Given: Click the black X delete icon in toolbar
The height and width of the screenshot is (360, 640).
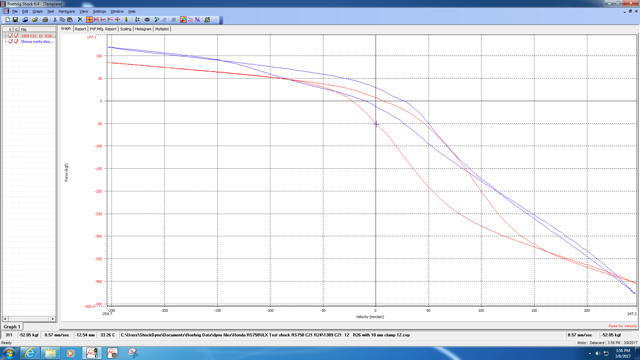Looking at the screenshot, I should click(x=80, y=20).
